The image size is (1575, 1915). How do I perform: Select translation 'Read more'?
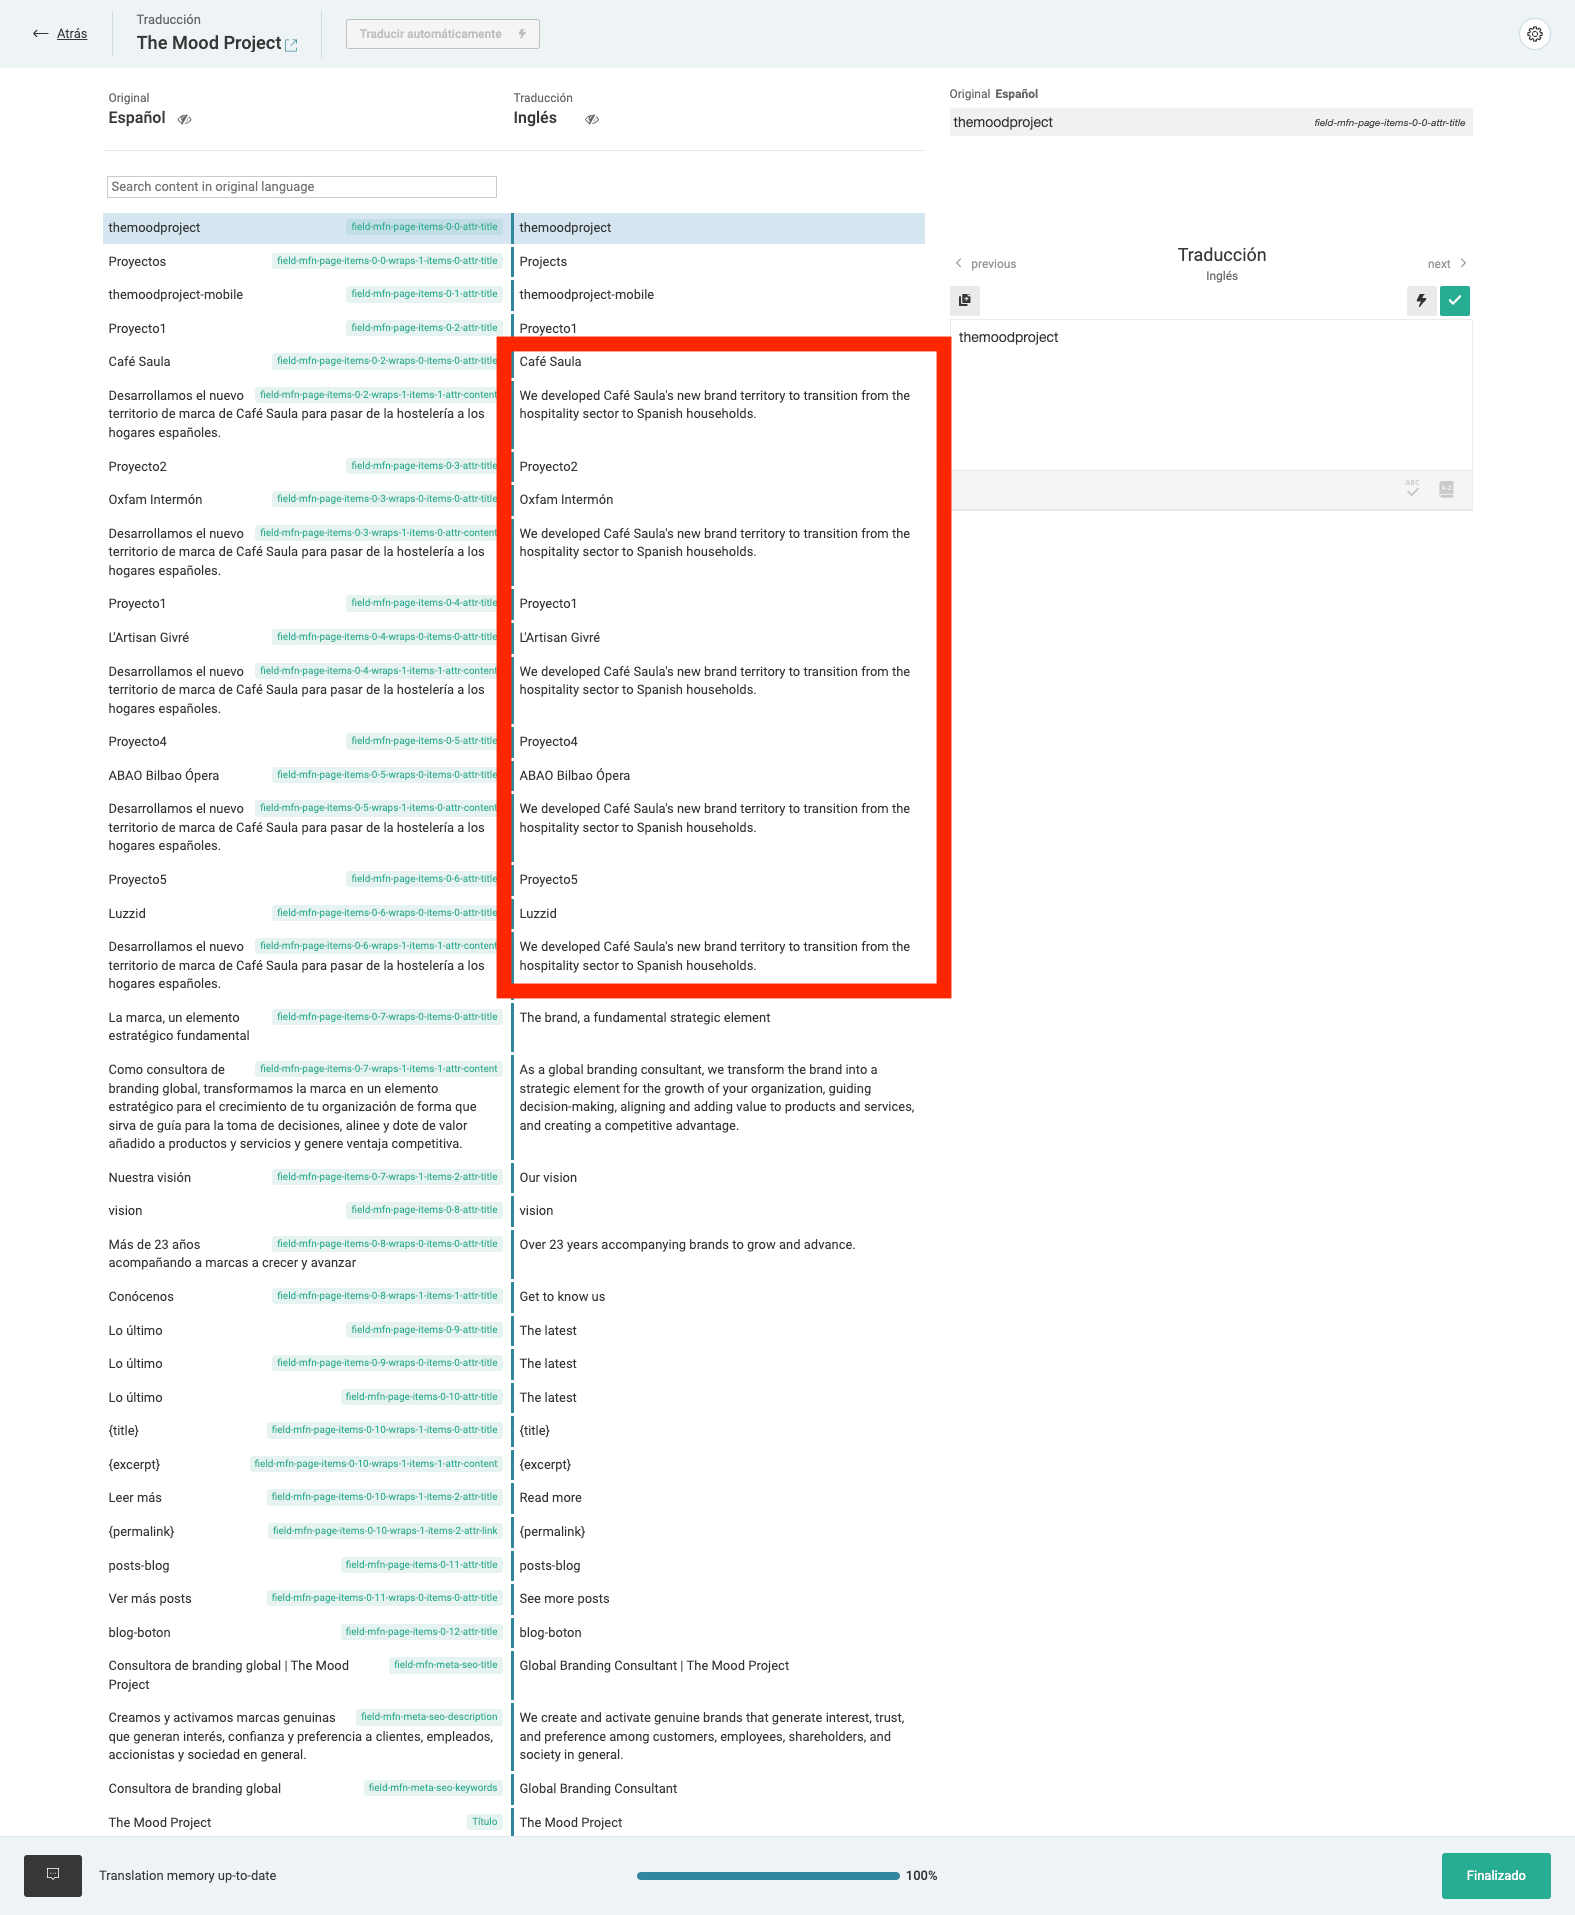(x=718, y=1498)
